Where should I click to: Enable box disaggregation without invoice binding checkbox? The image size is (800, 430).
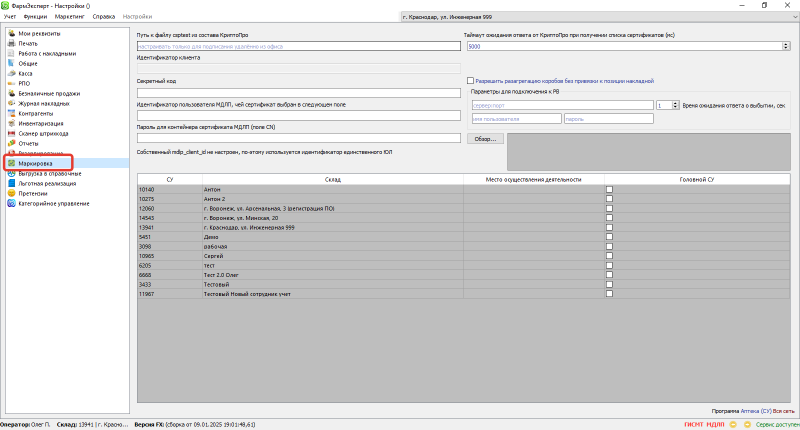pyautogui.click(x=470, y=80)
